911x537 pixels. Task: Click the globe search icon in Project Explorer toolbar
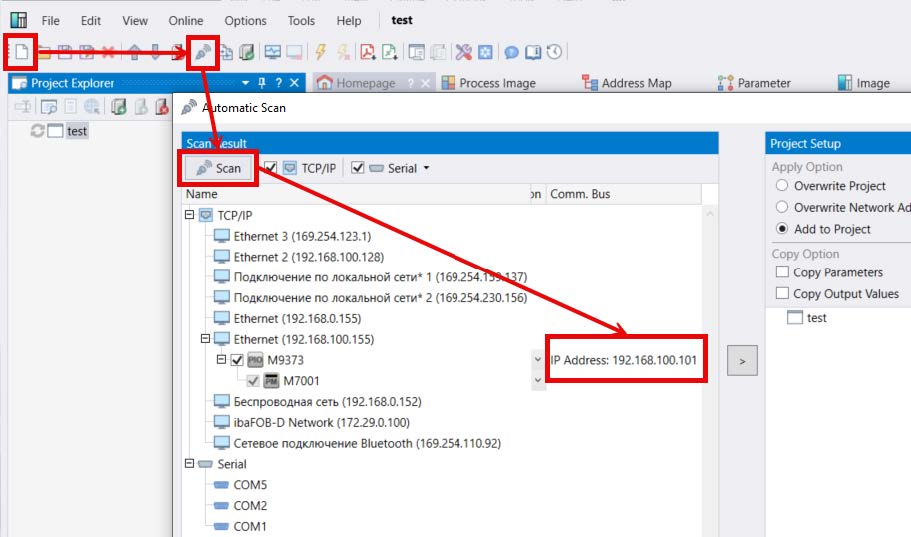pos(92,106)
